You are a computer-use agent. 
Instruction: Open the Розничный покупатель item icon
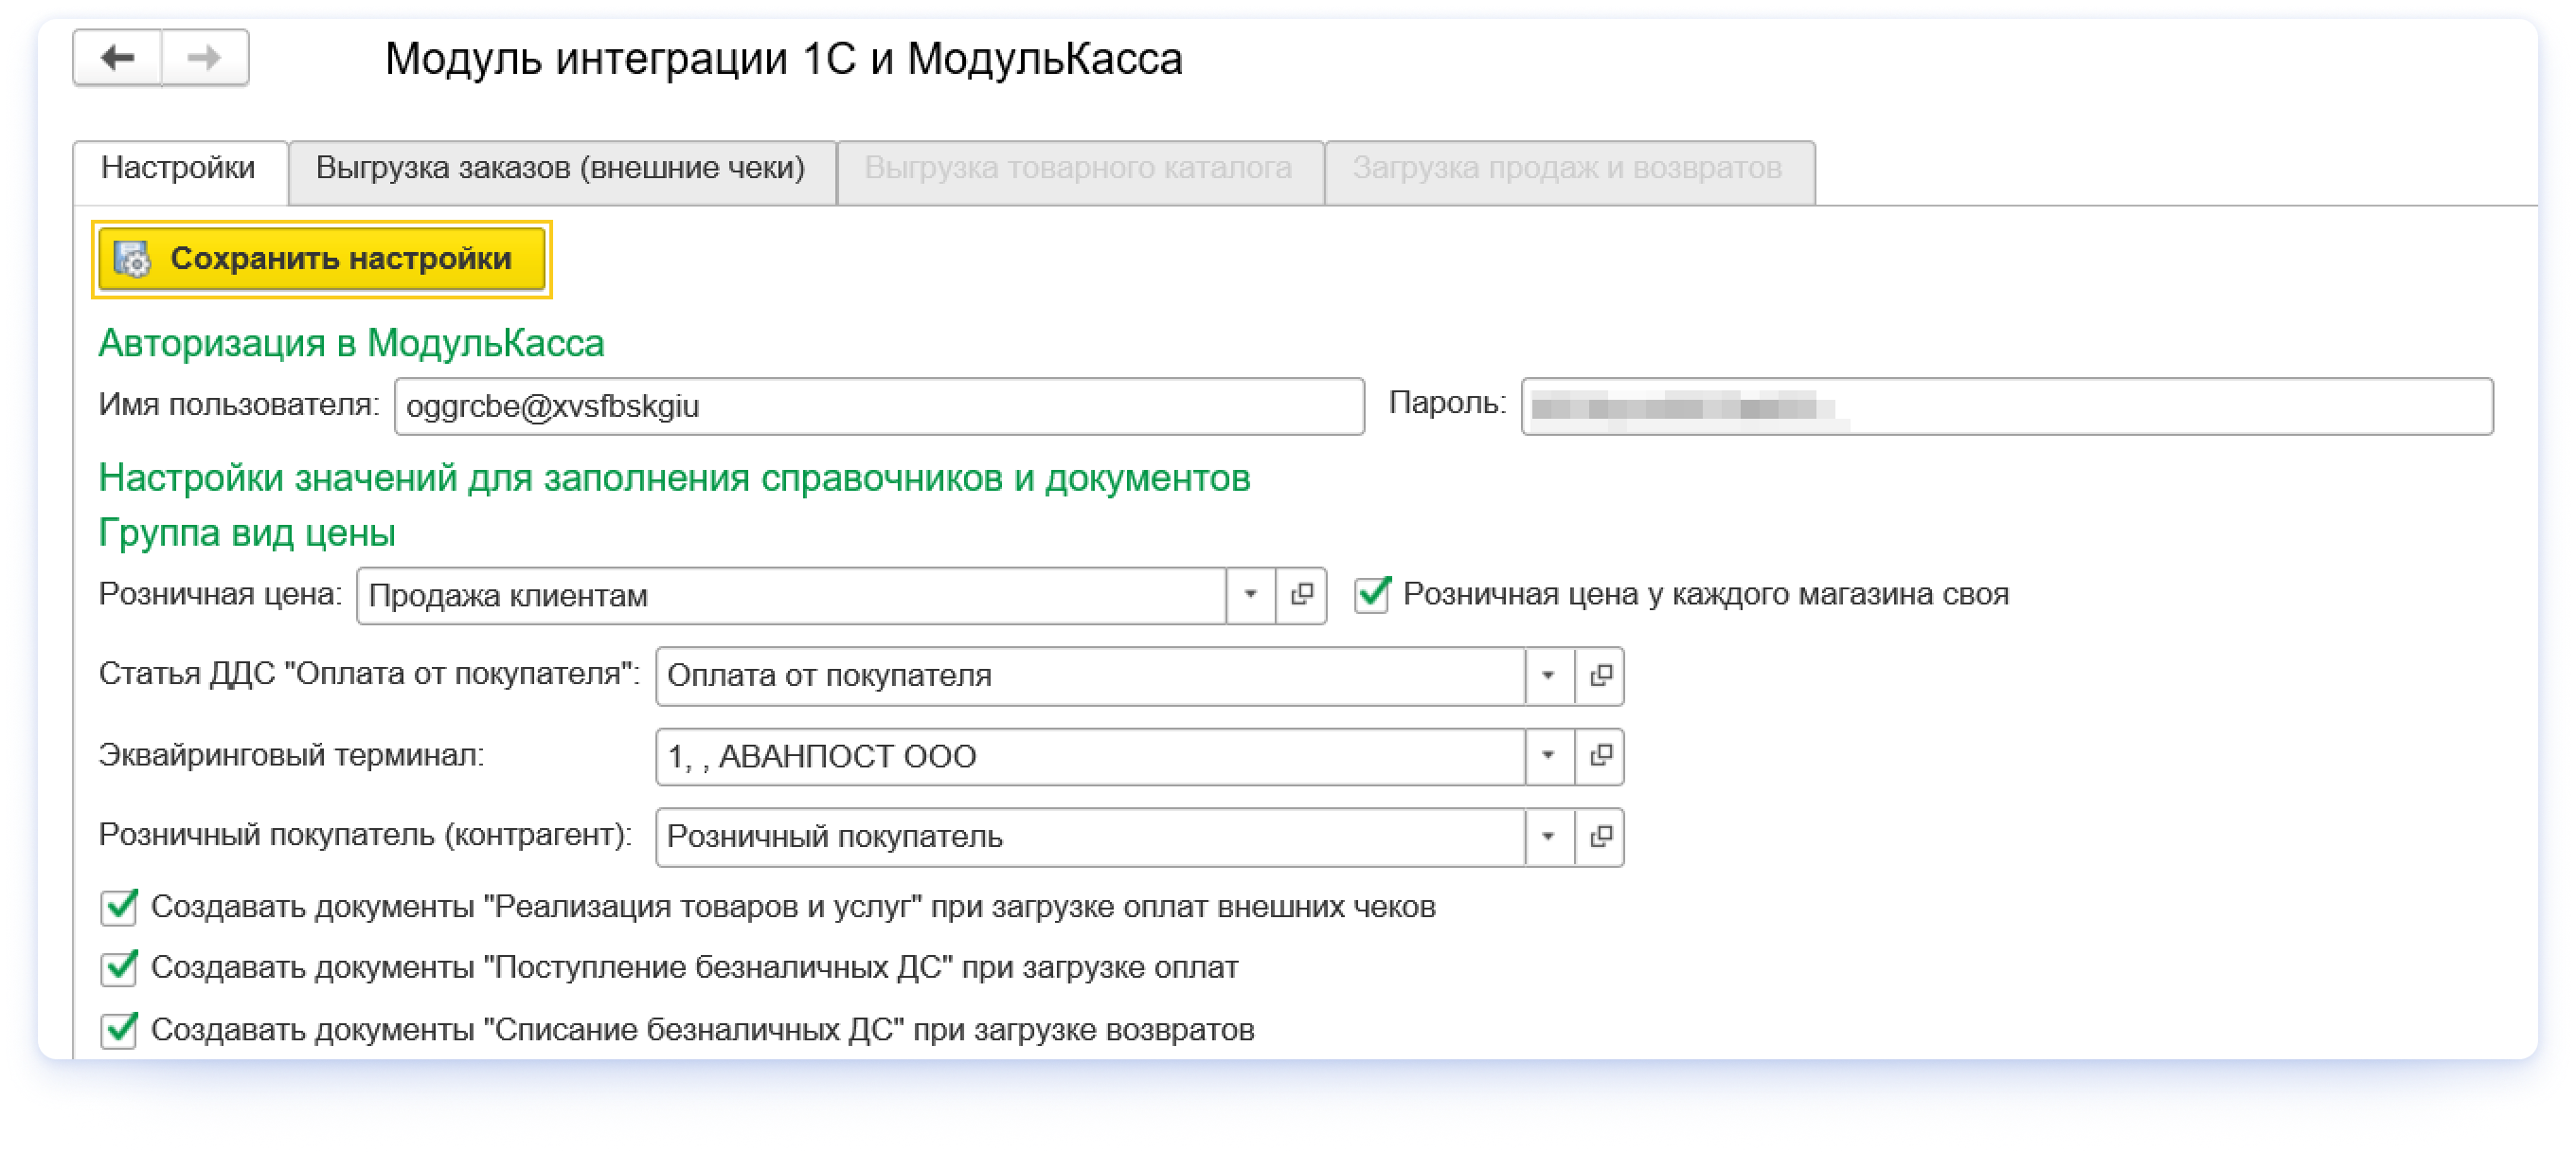(1600, 837)
